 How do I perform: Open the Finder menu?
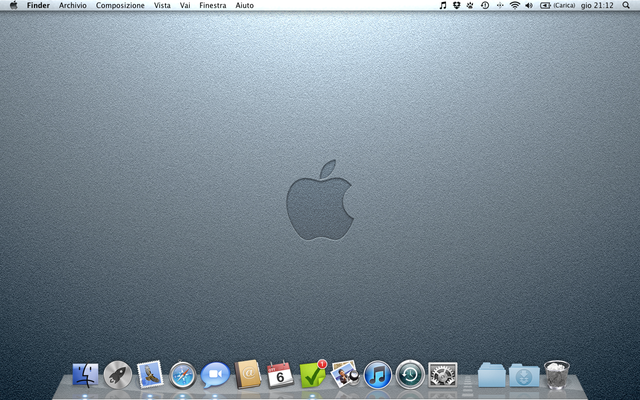38,5
